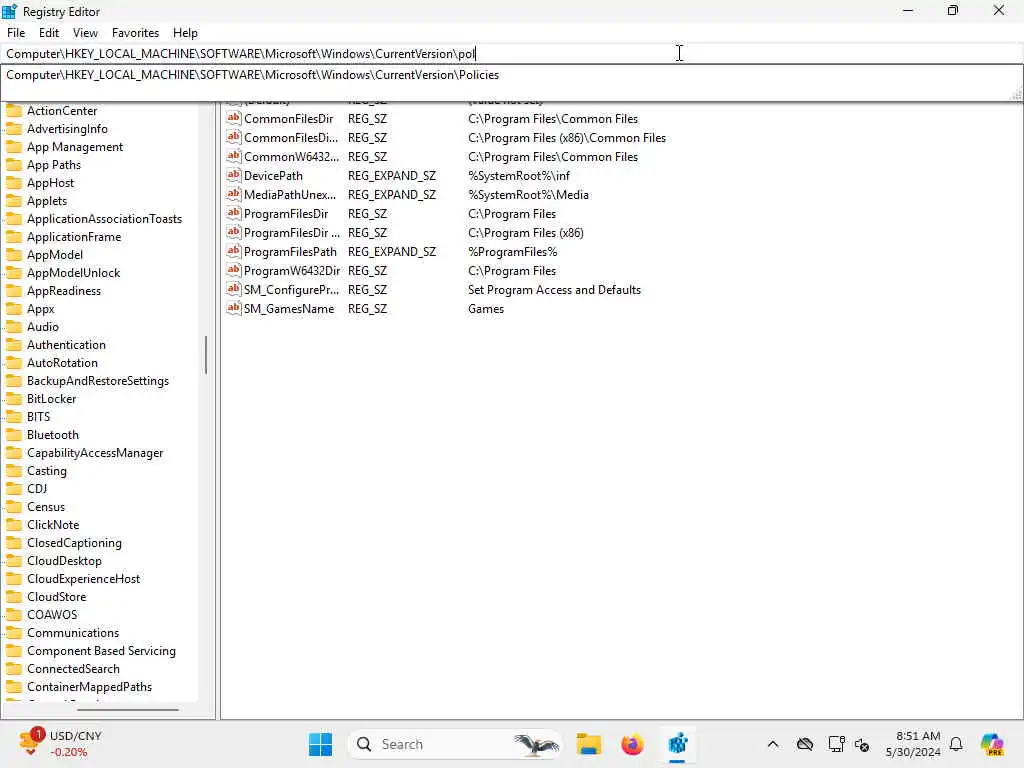Select the AutoRotation key

coord(62,362)
